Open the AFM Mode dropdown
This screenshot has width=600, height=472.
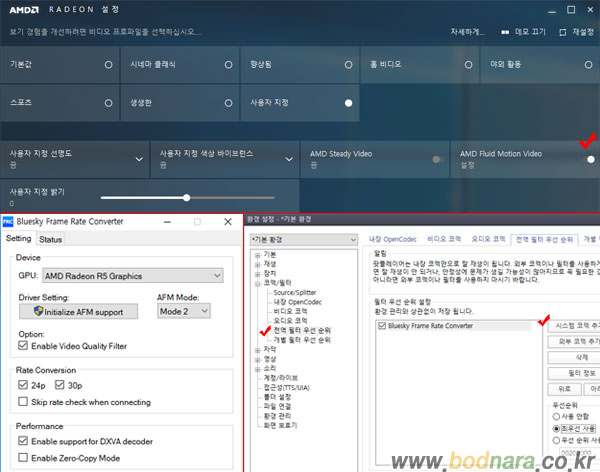[184, 311]
